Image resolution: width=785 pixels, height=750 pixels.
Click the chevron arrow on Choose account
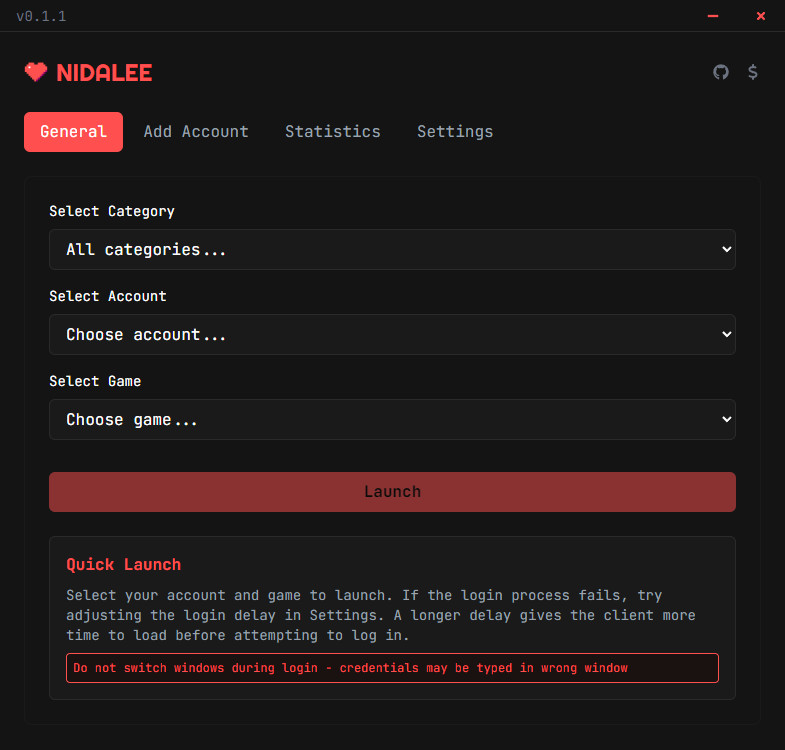click(726, 334)
